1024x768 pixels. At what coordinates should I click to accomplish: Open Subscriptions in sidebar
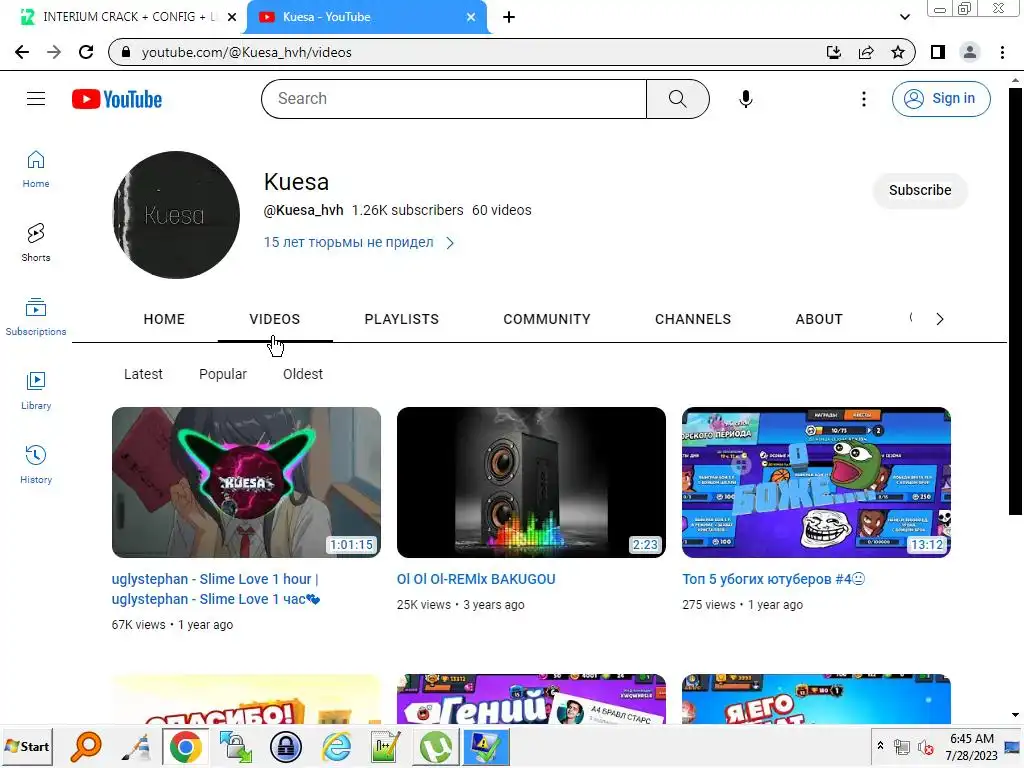point(36,317)
